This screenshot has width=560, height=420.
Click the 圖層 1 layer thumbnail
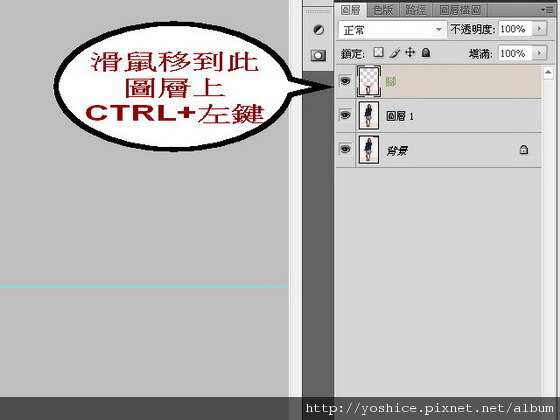coord(369,115)
